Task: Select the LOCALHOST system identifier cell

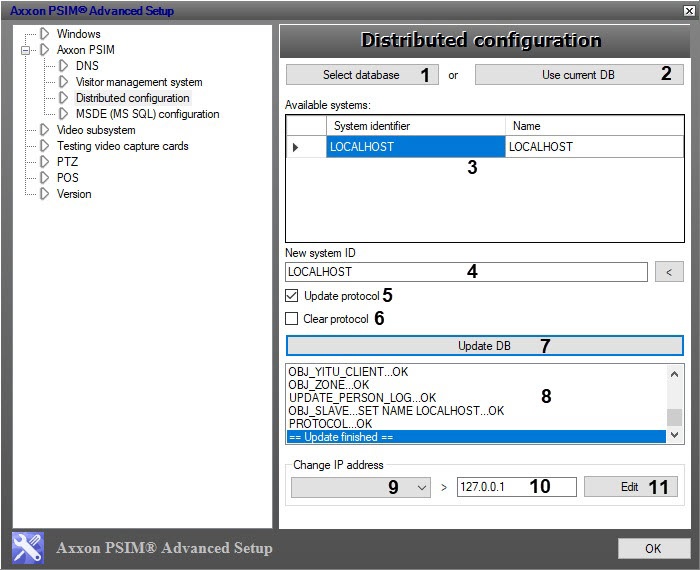Action: (415, 147)
